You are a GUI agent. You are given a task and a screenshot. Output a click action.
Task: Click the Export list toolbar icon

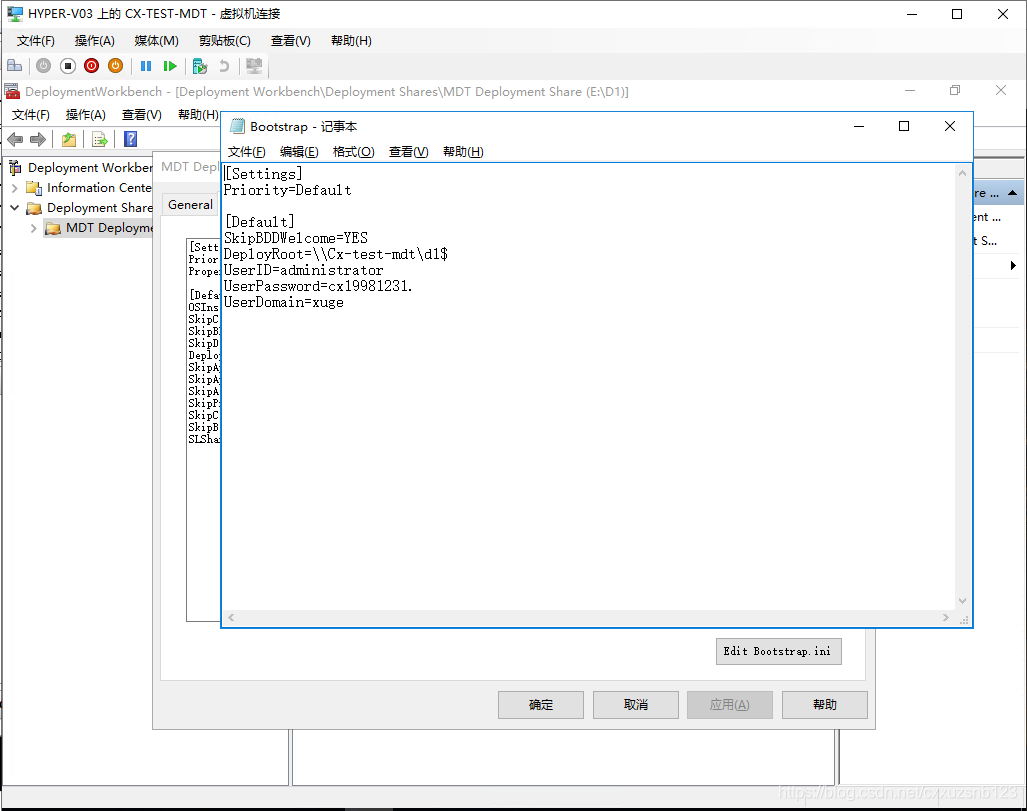100,139
